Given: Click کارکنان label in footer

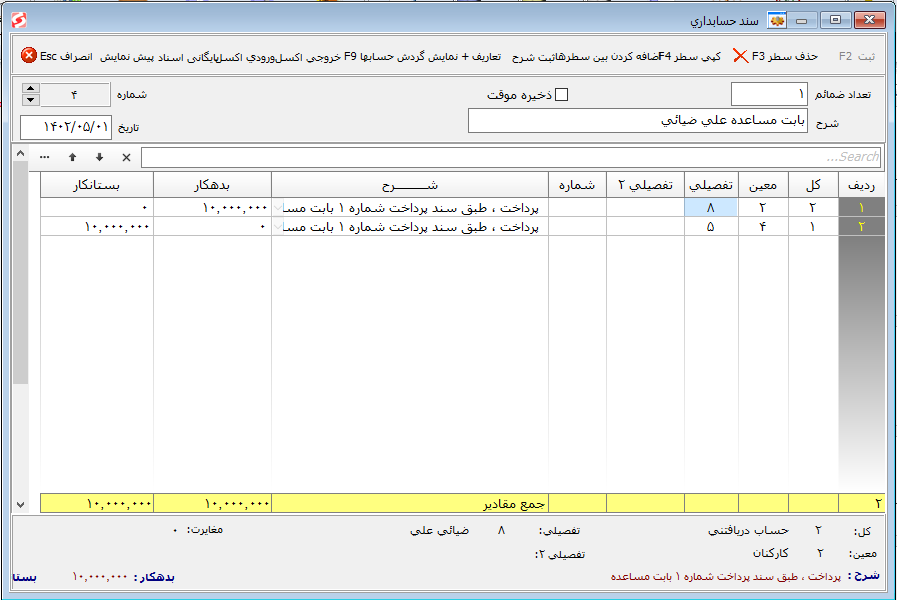Looking at the screenshot, I should tap(771, 553).
